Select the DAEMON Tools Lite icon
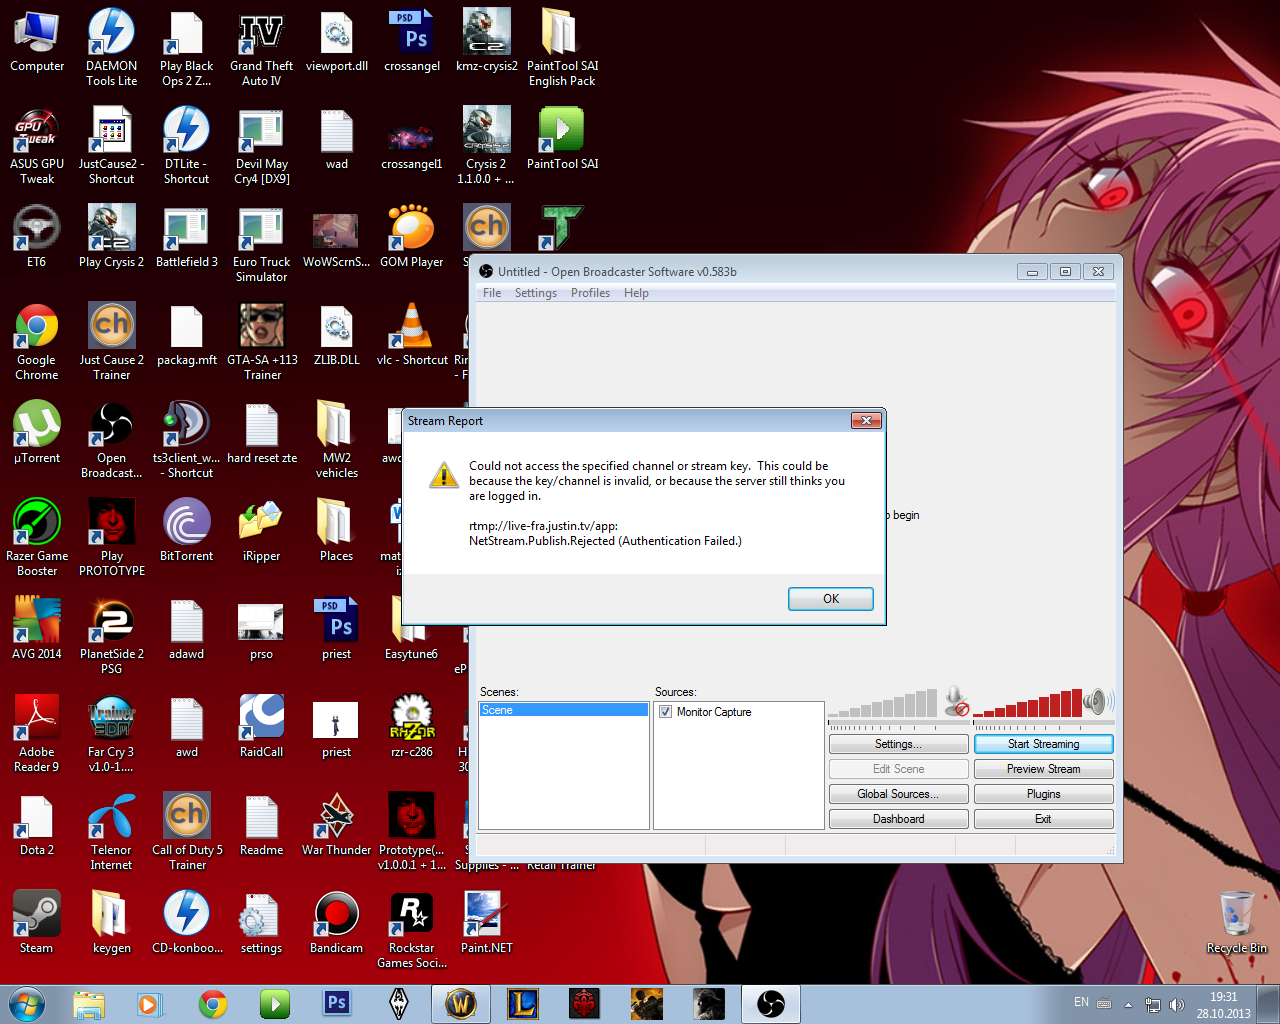This screenshot has width=1280, height=1024. point(111,47)
